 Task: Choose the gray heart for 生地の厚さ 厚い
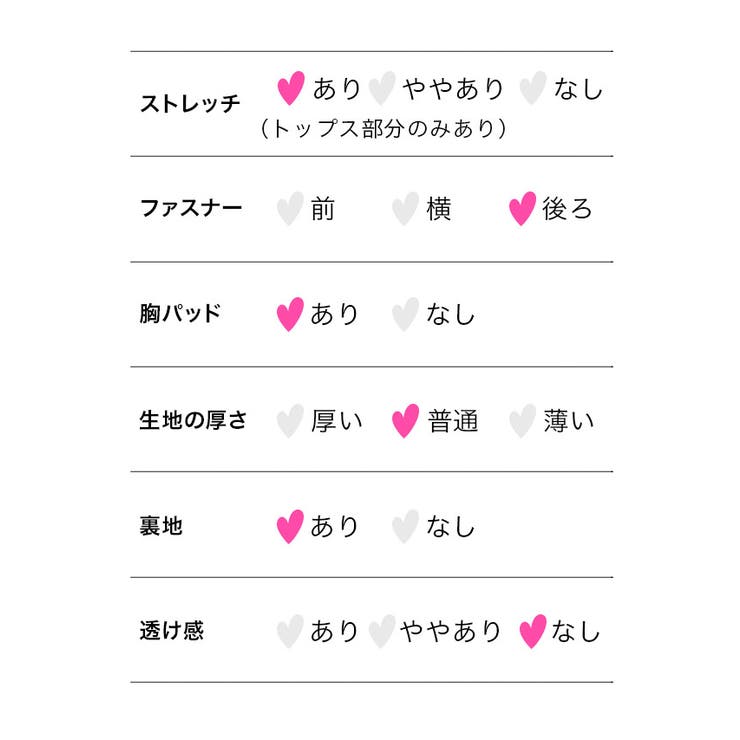290,420
